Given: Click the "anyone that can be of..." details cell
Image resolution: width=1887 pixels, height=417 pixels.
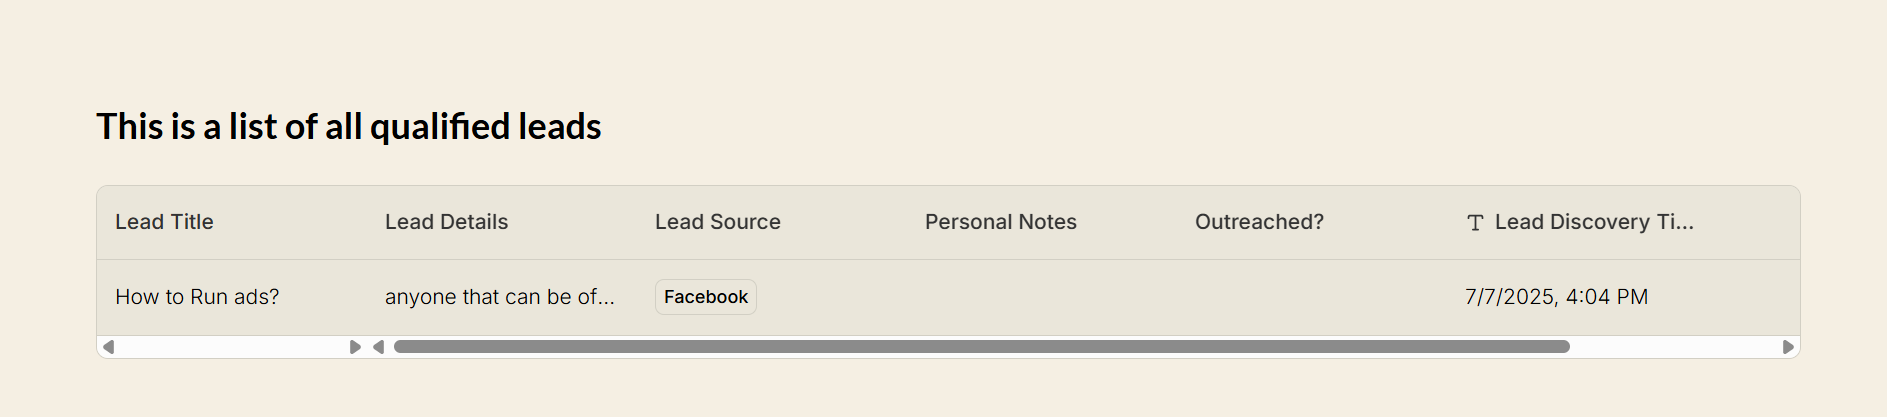Looking at the screenshot, I should (x=500, y=297).
